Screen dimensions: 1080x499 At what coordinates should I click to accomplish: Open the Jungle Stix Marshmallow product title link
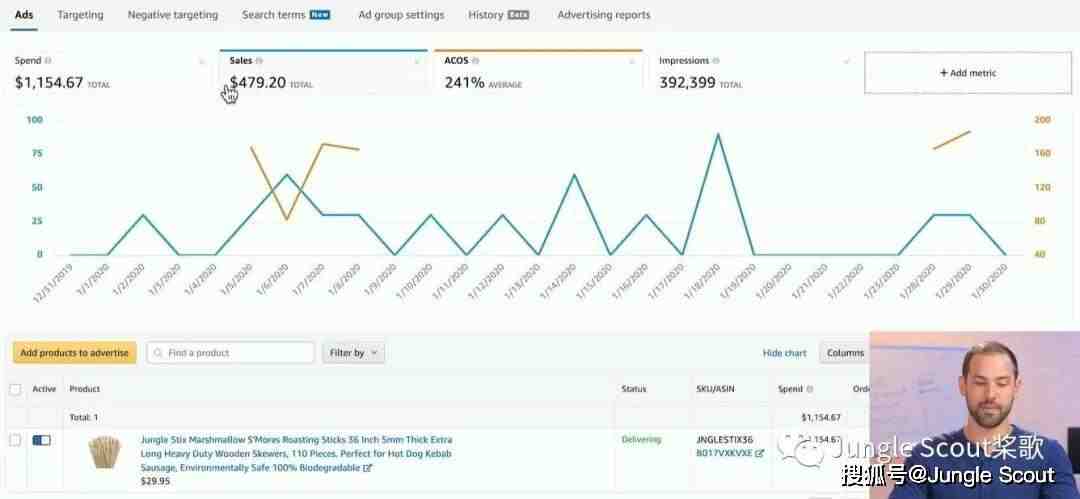tap(296, 454)
